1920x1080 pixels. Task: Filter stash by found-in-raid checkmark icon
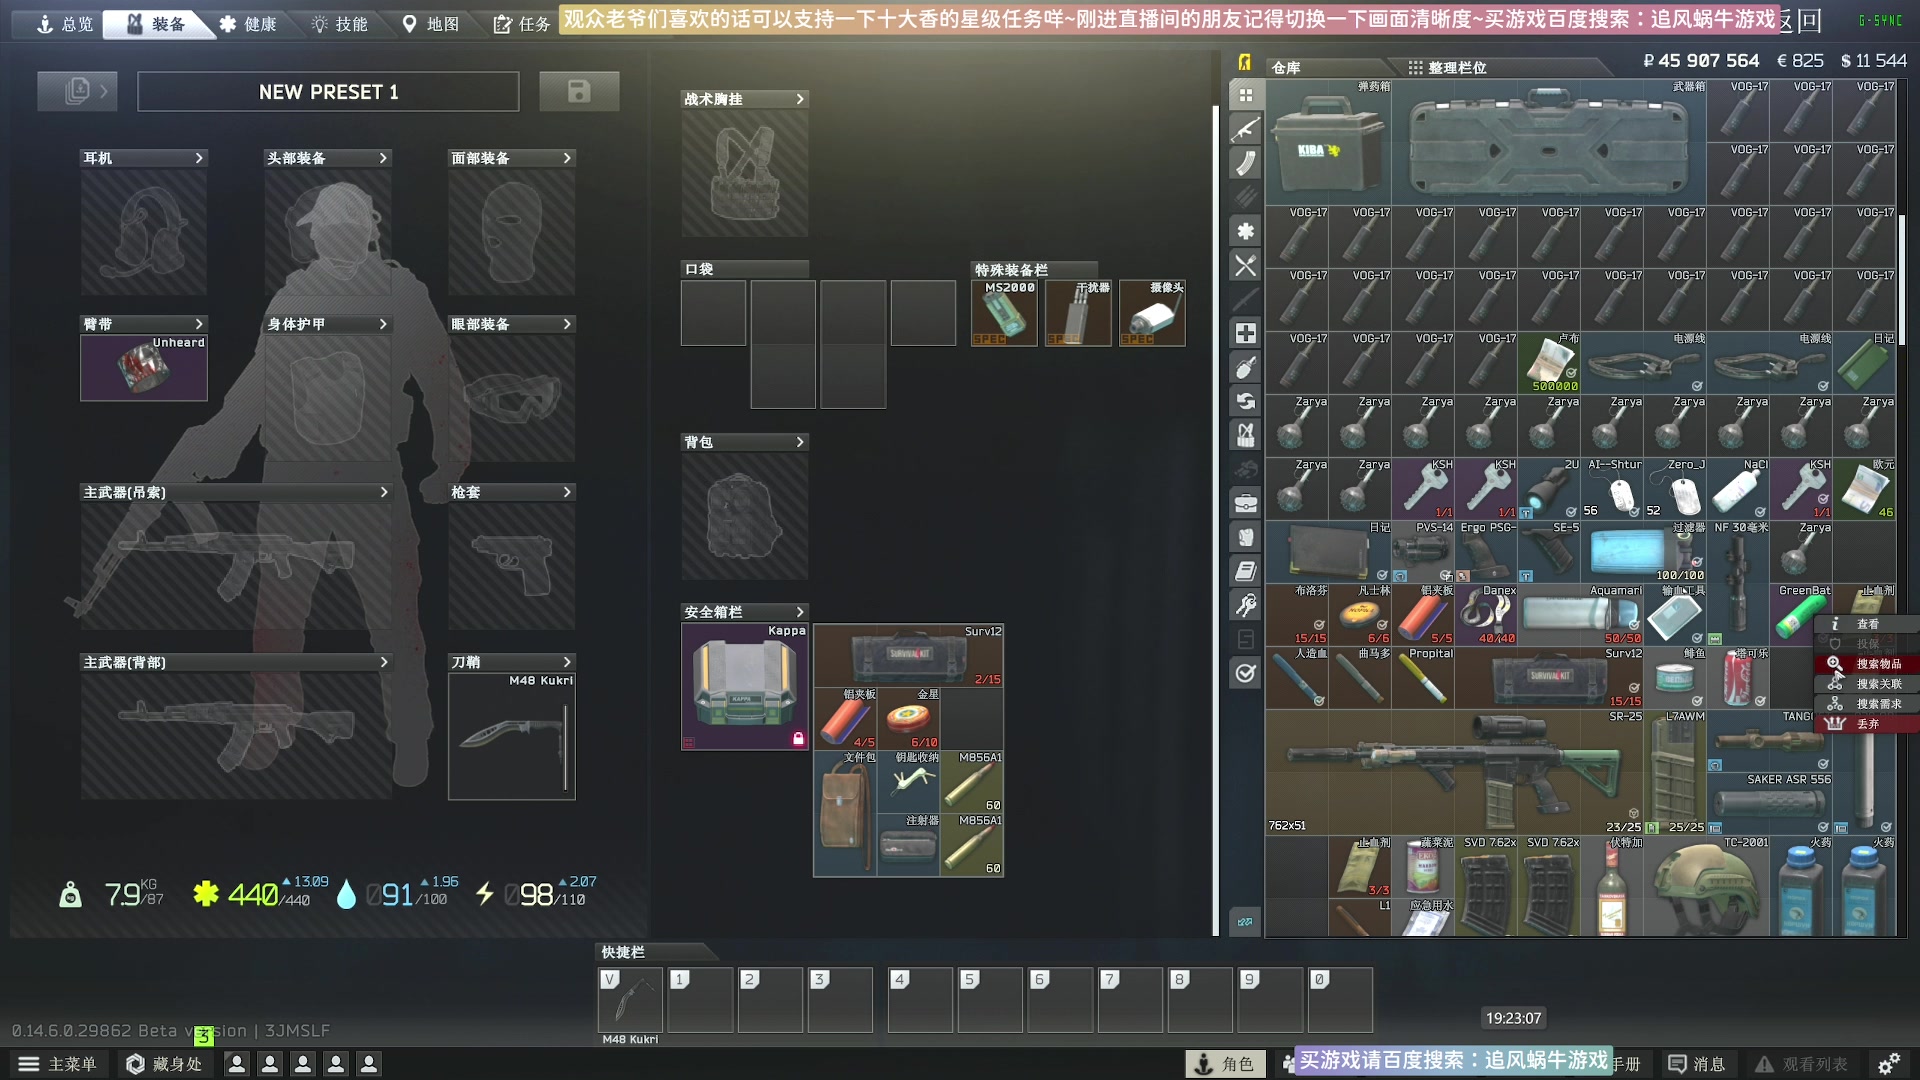(x=1245, y=673)
